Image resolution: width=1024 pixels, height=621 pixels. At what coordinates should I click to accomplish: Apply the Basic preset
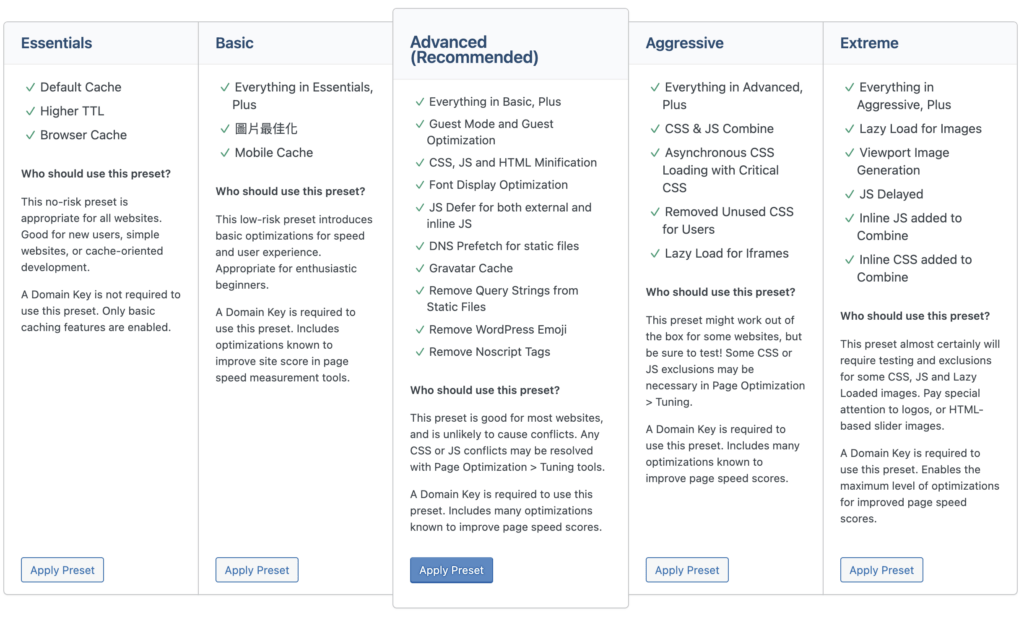click(257, 570)
